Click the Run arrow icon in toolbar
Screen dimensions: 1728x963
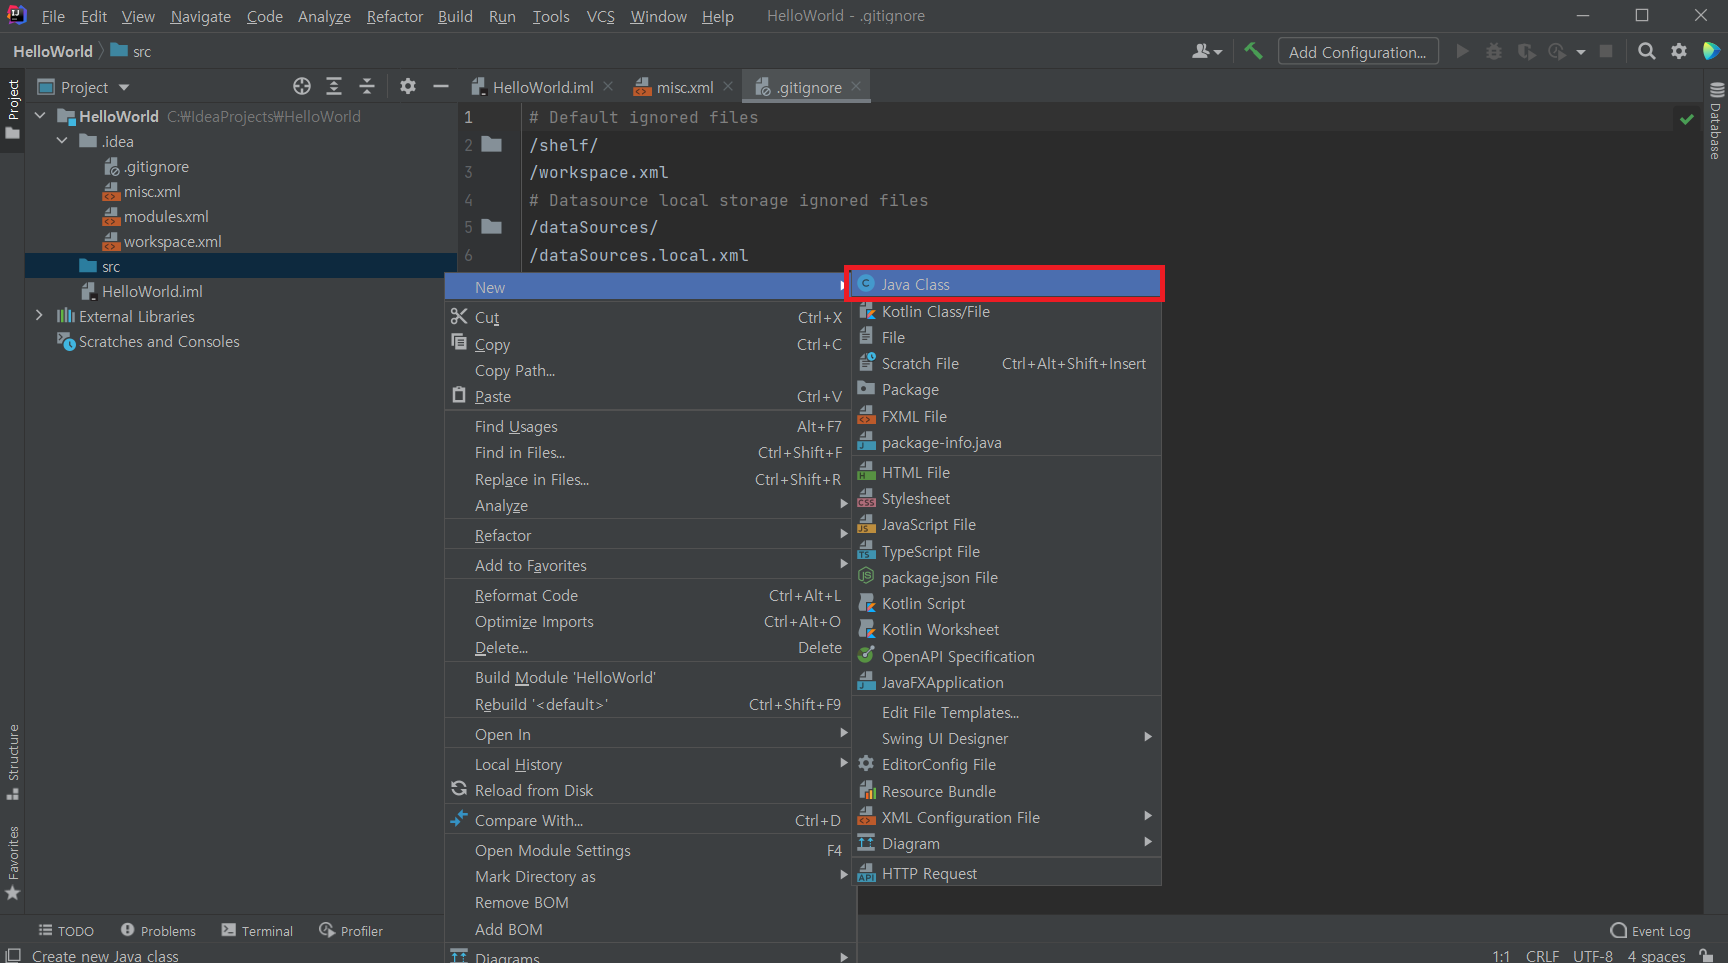click(1462, 51)
